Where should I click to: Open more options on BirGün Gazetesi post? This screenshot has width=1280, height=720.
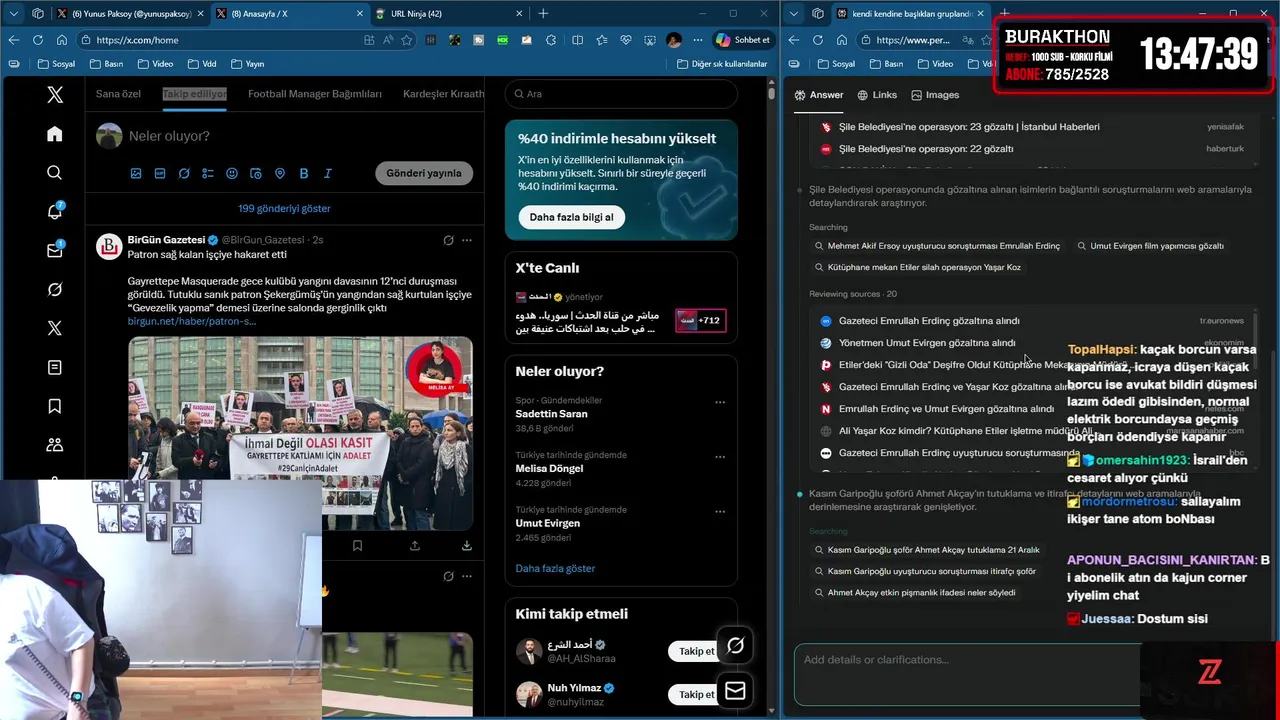[x=466, y=240]
